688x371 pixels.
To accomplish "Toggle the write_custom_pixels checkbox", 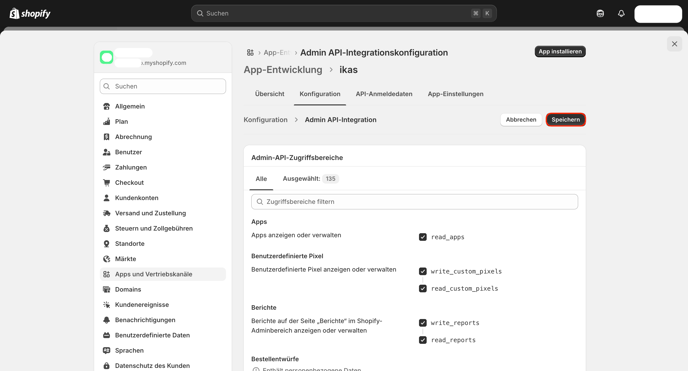I will point(423,271).
